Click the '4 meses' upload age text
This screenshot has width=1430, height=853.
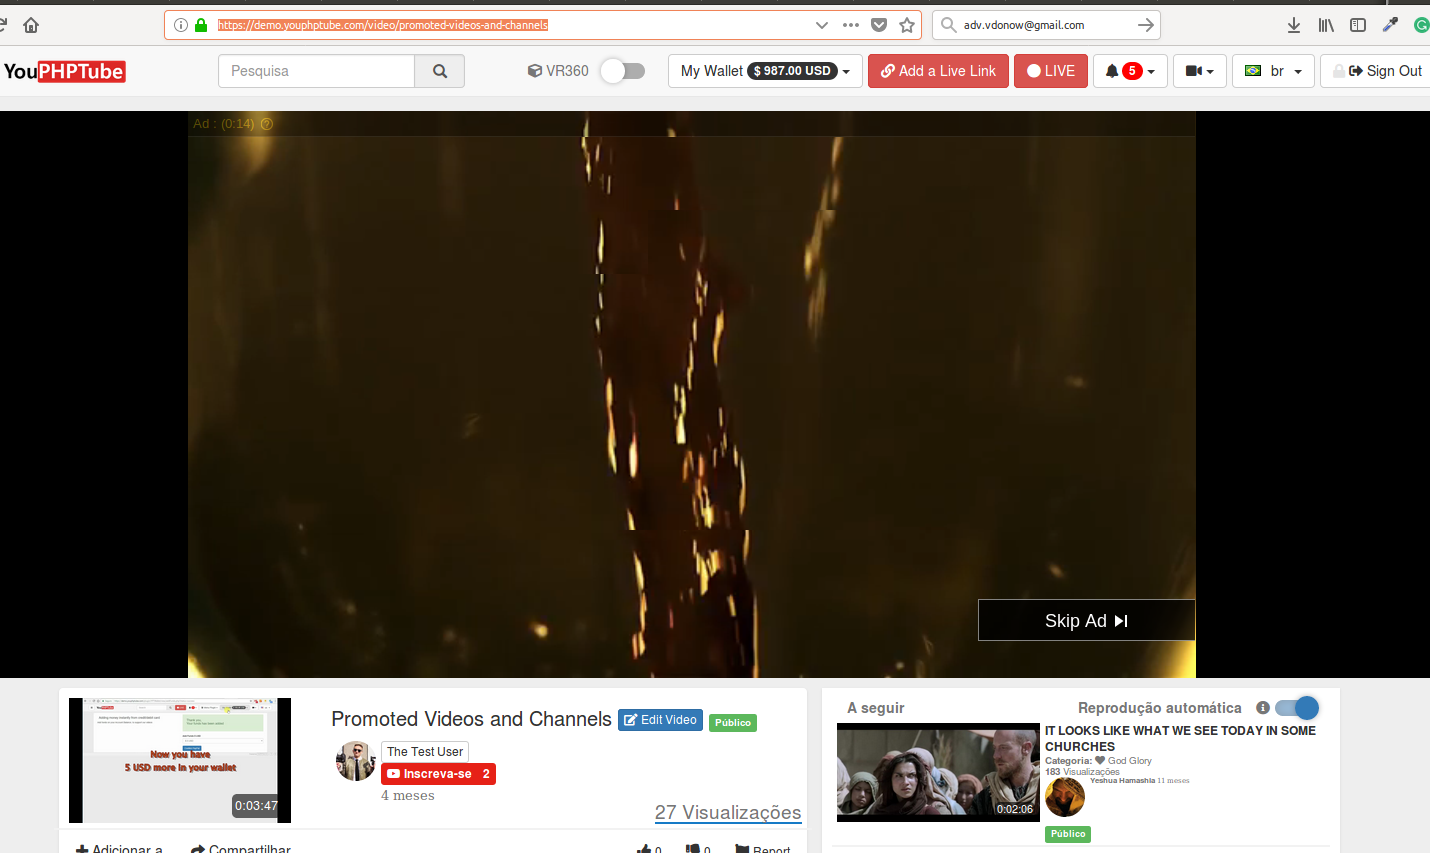(408, 796)
